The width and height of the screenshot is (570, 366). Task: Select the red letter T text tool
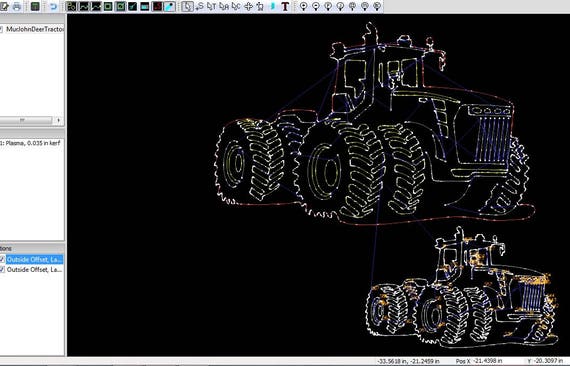coord(285,7)
